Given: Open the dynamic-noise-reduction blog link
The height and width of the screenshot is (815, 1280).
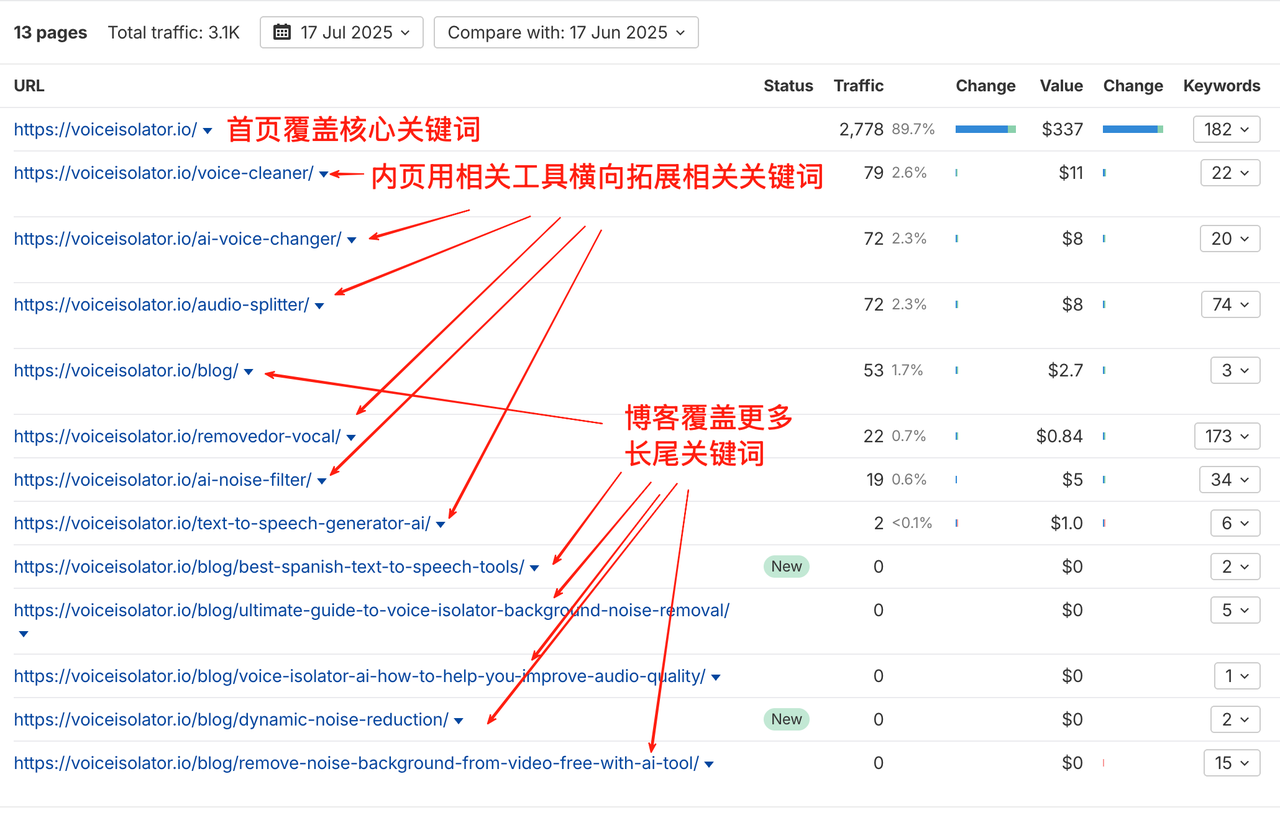Looking at the screenshot, I should tap(231, 720).
